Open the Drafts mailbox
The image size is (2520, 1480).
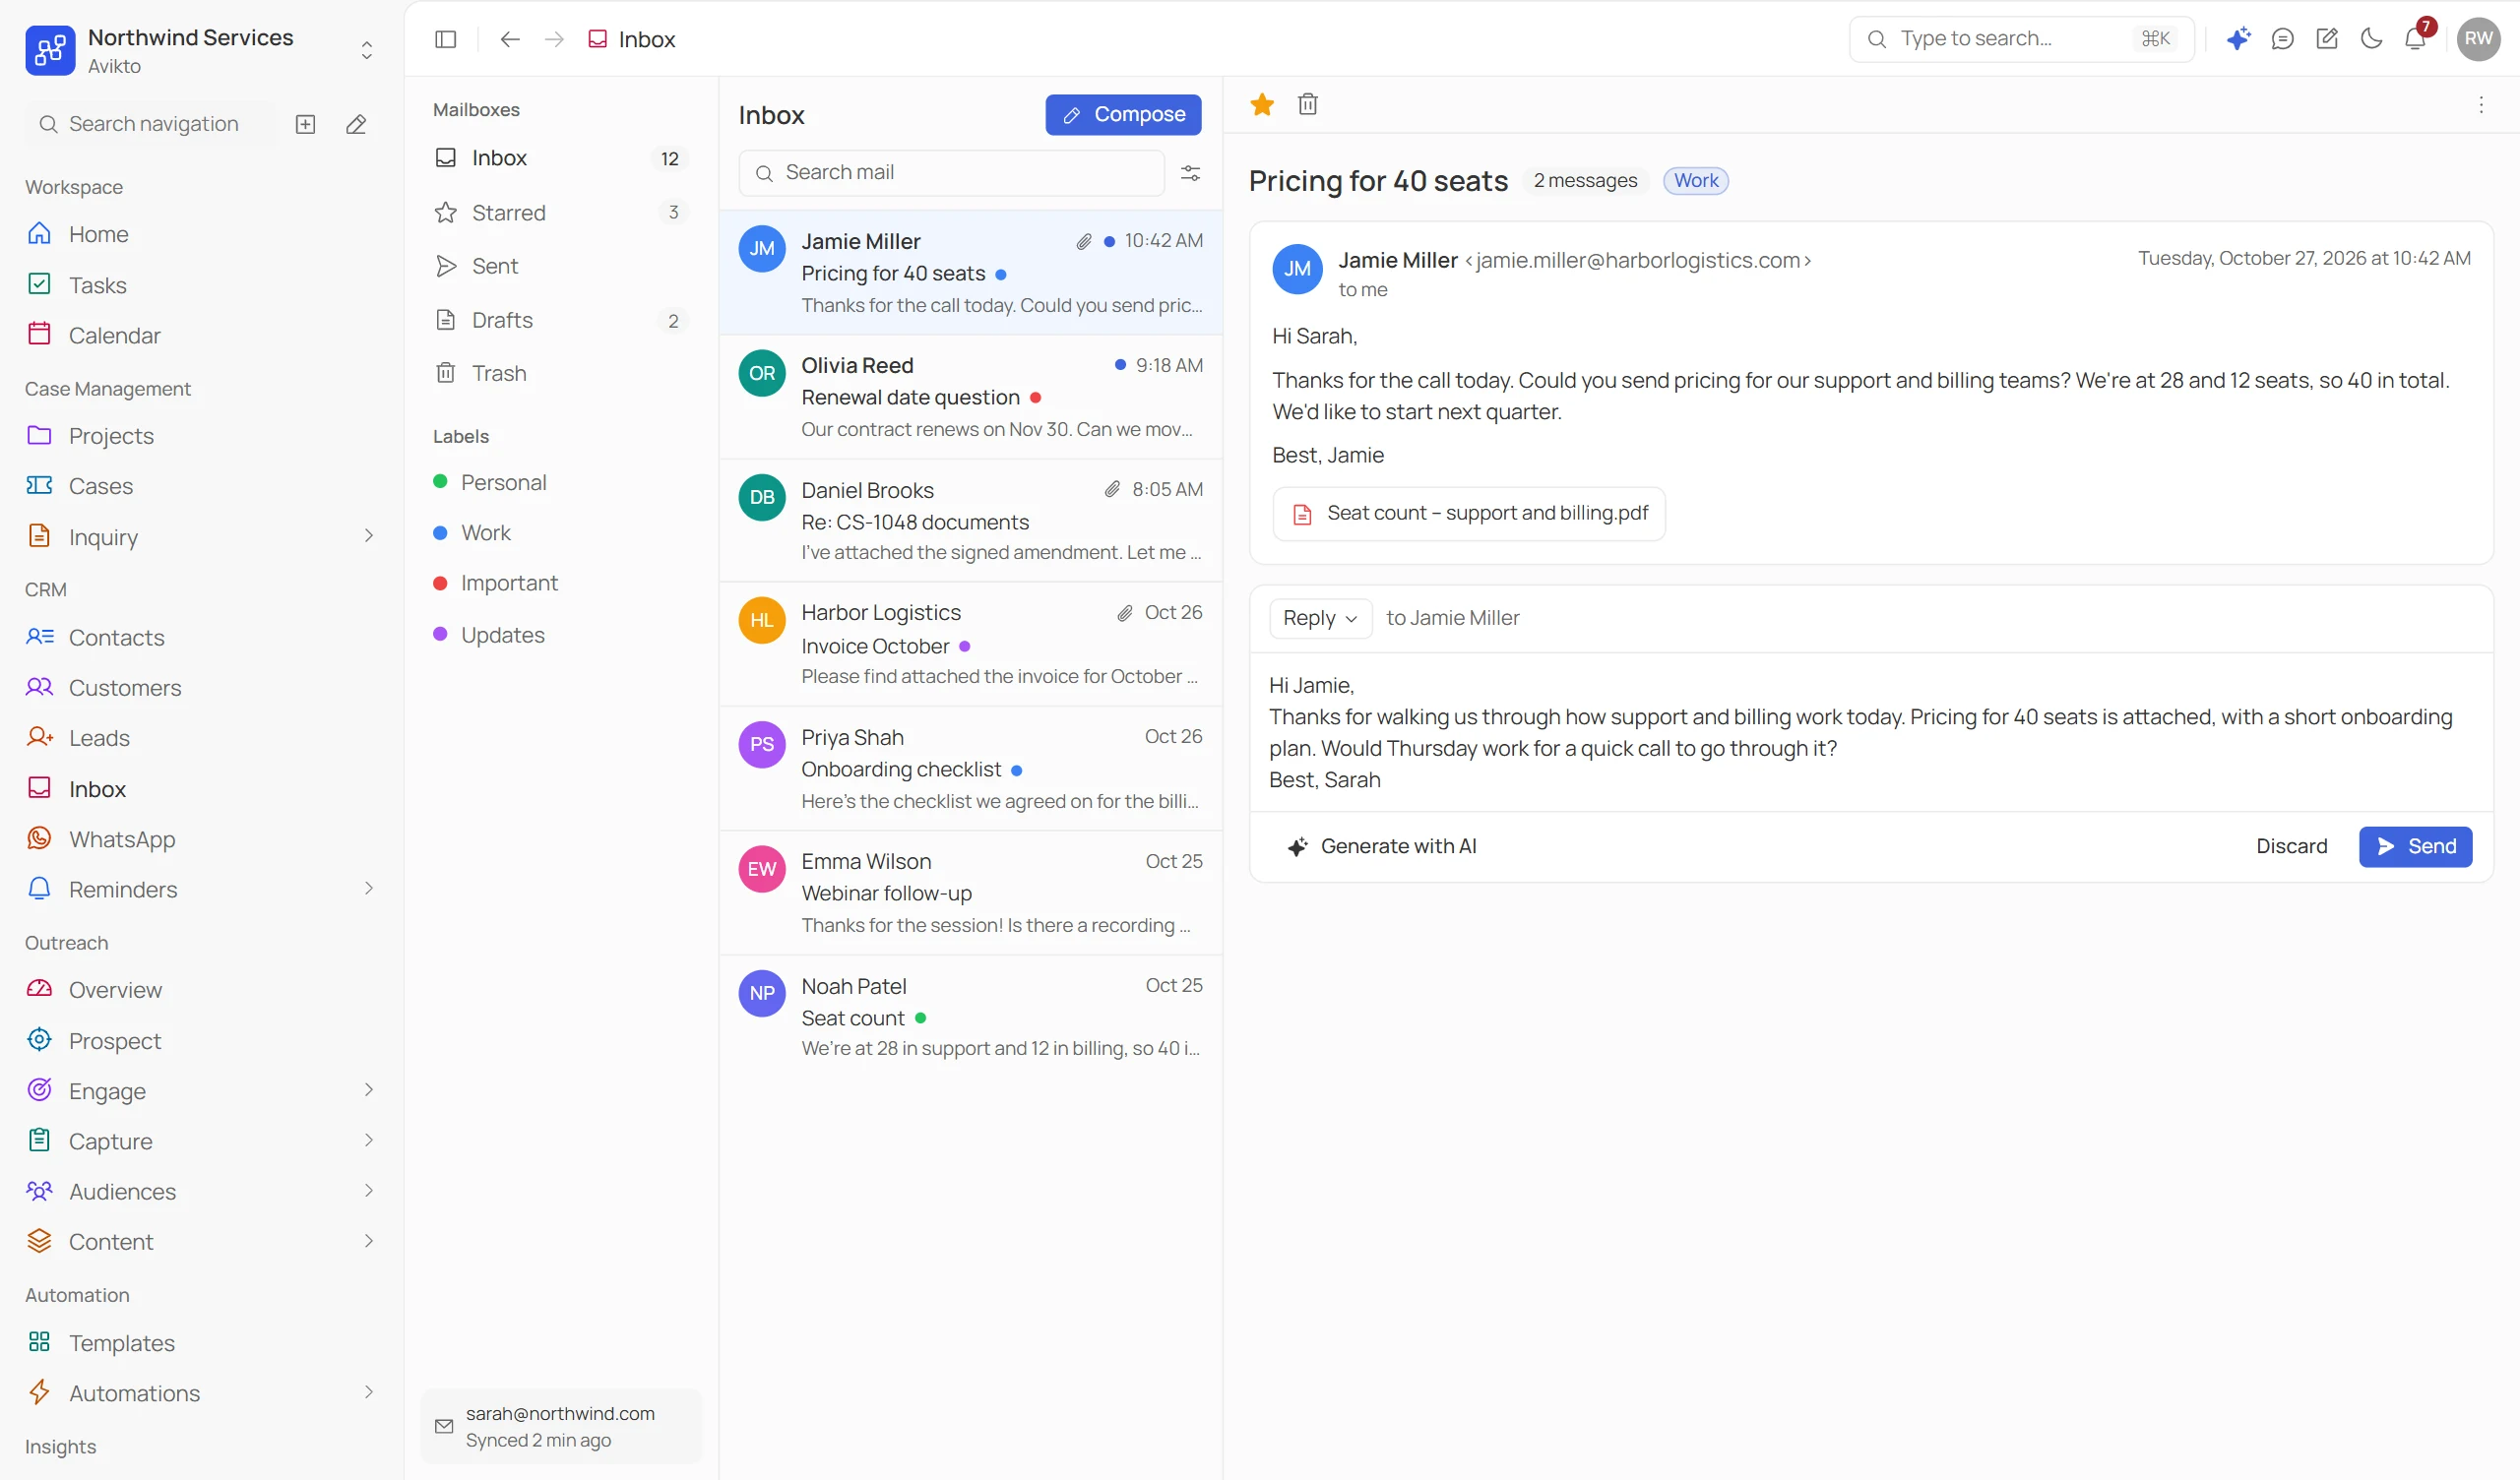point(561,320)
